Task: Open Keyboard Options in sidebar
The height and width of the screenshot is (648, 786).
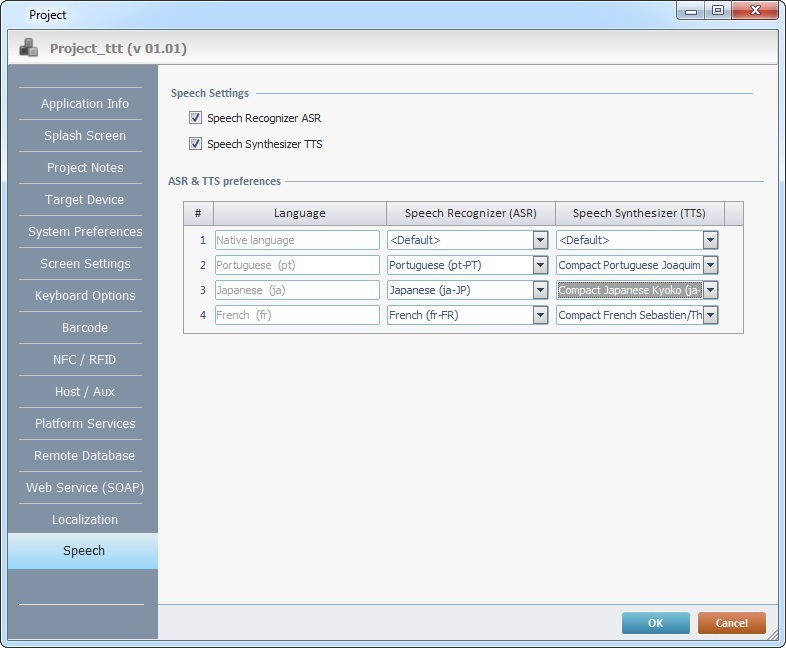Action: click(84, 296)
